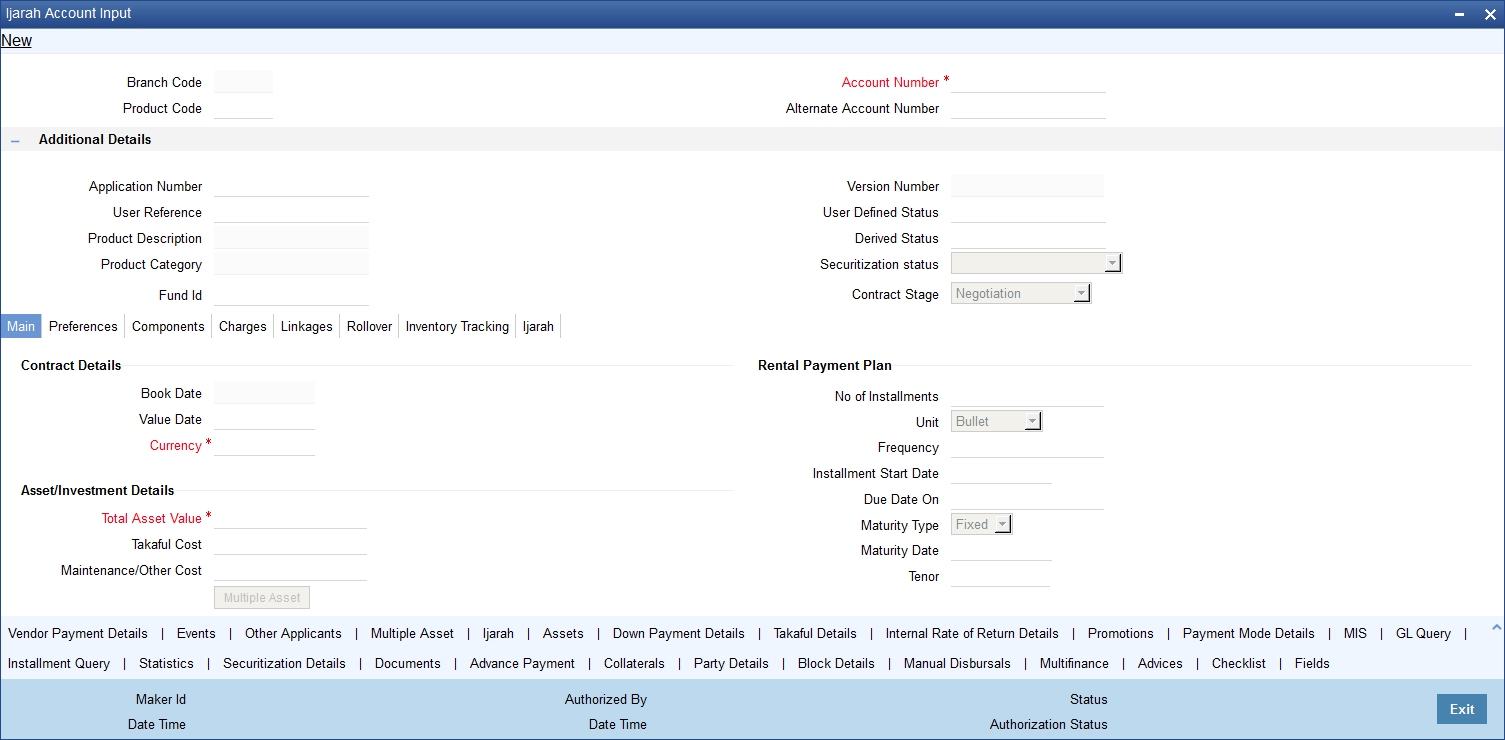This screenshot has height=740, width=1505.
Task: Click the Currency field
Action: point(264,446)
